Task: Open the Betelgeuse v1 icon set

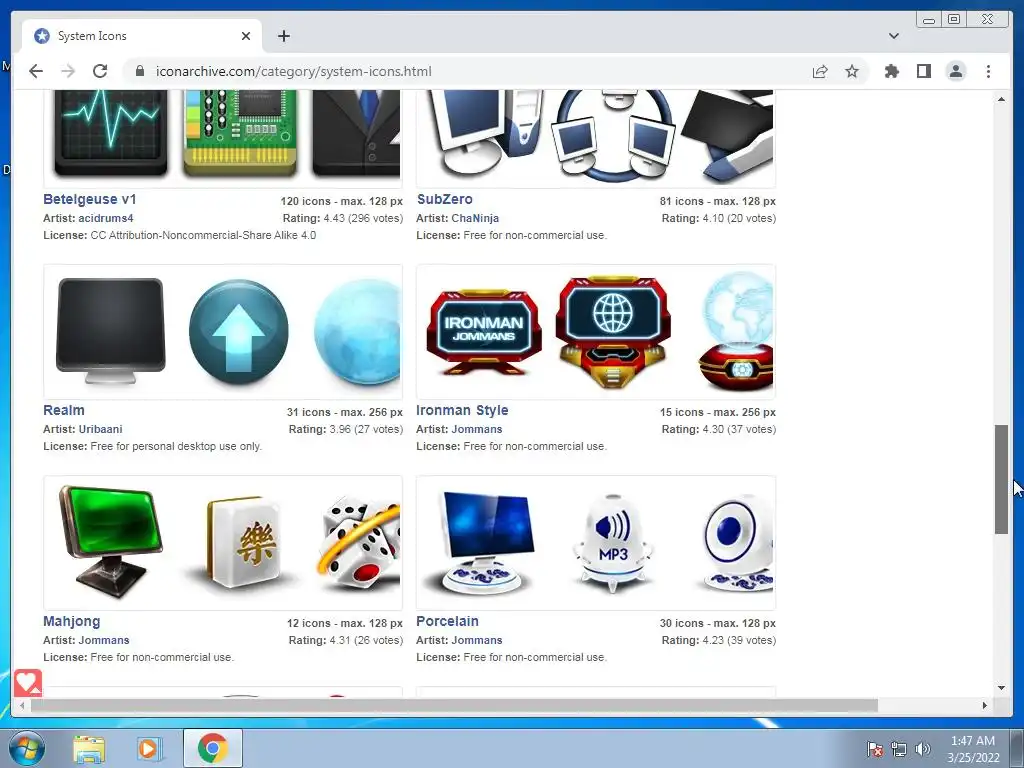Action: click(x=89, y=199)
